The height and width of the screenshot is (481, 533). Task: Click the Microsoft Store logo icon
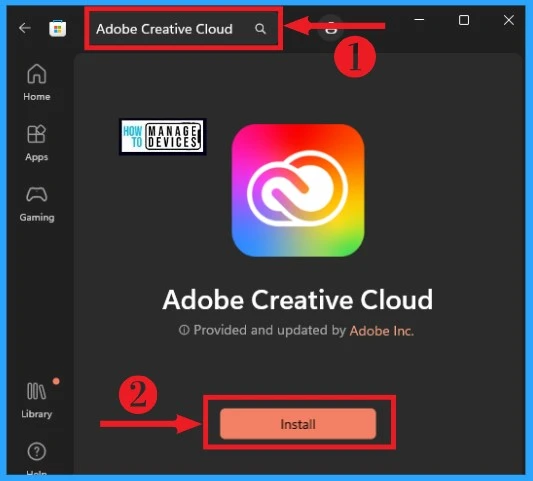57,28
